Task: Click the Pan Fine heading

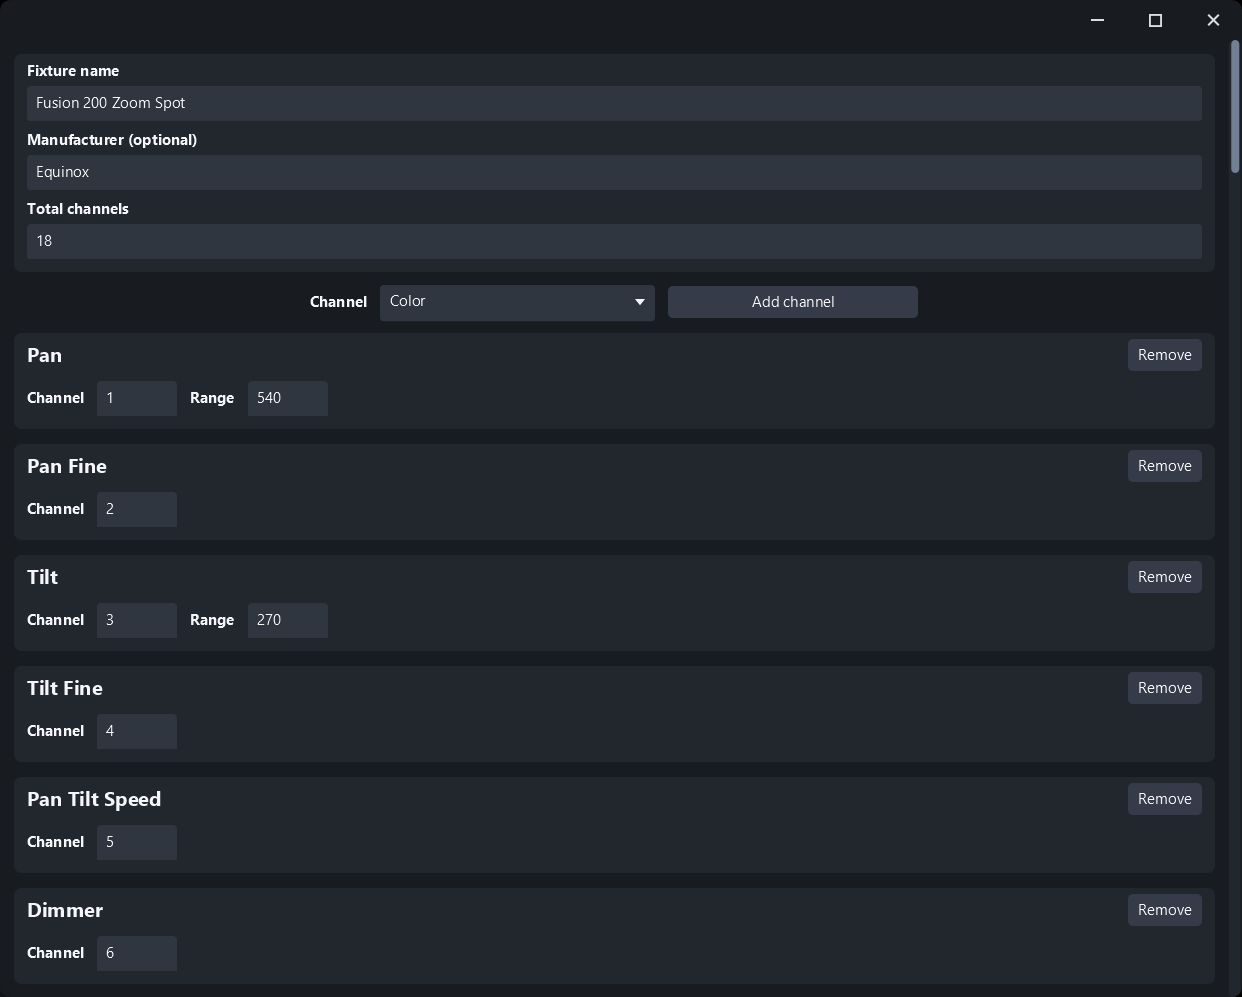Action: [67, 466]
